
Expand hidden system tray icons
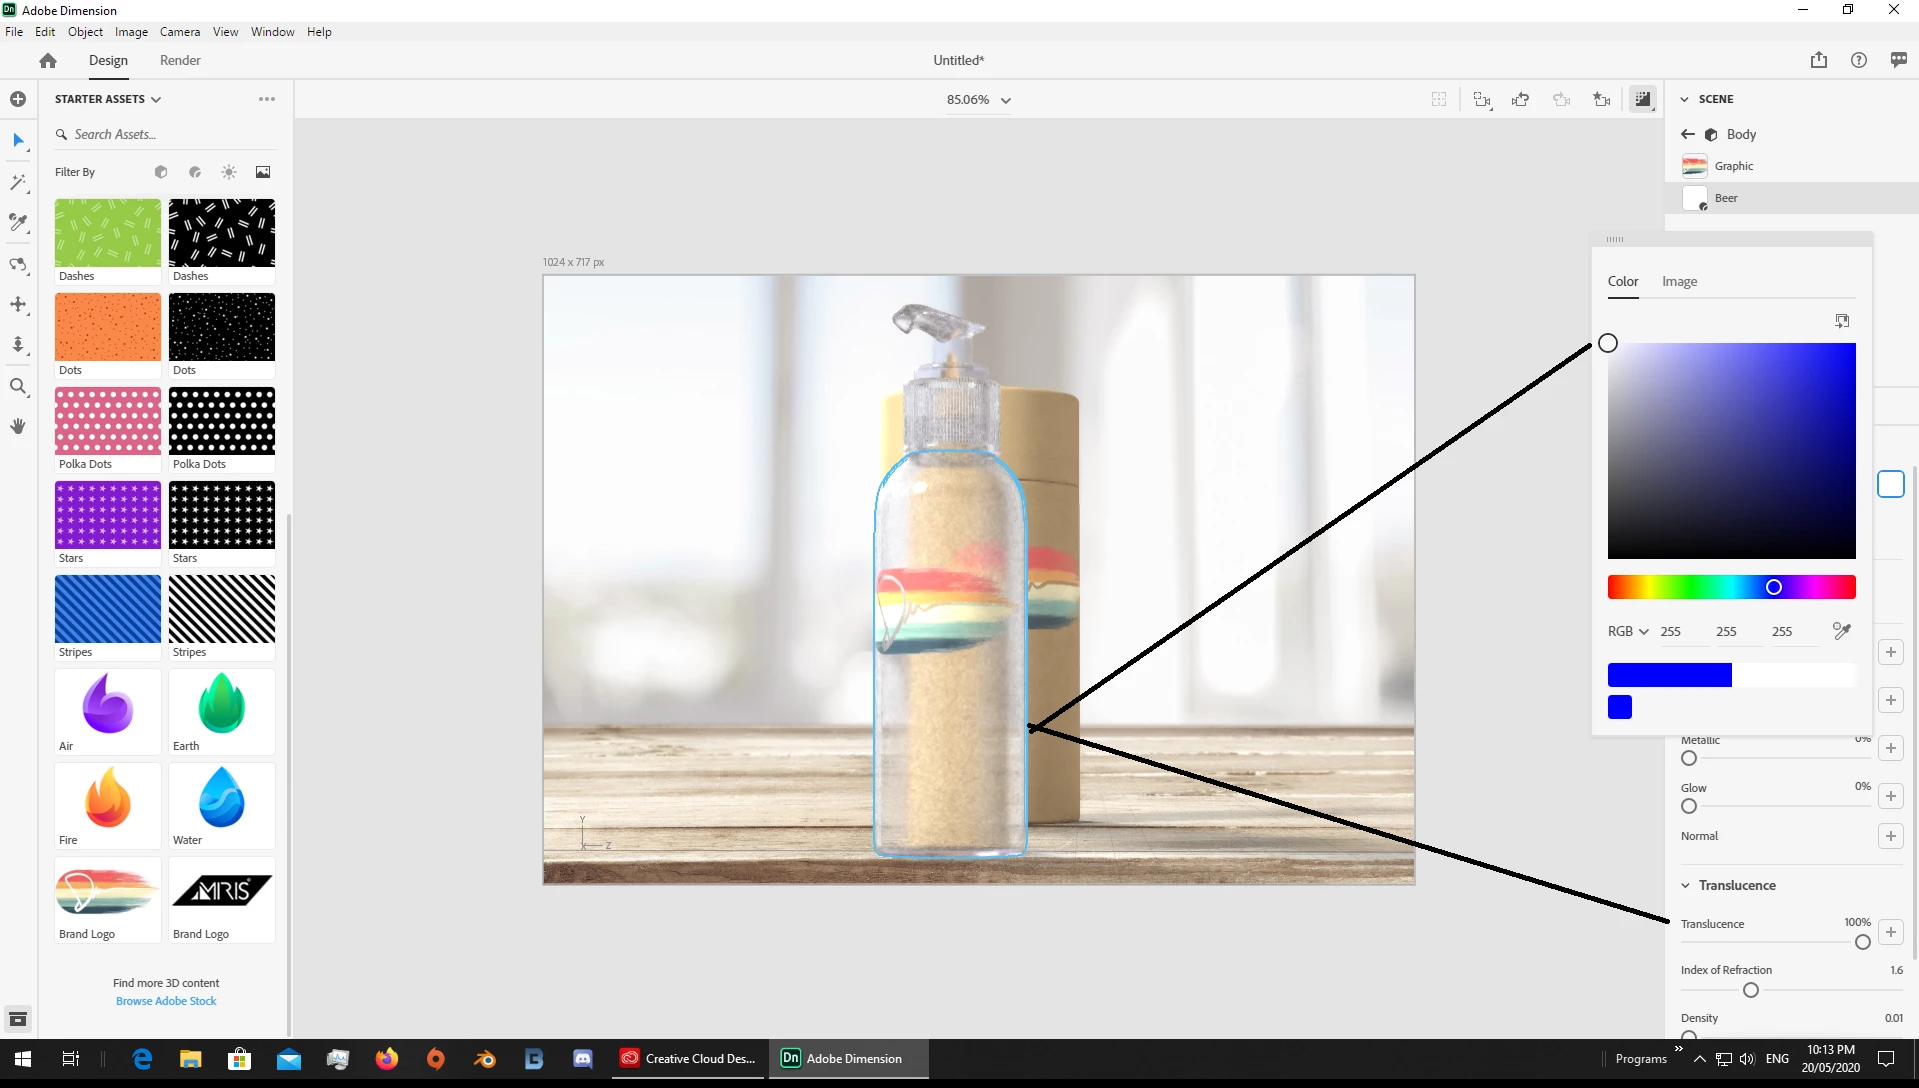point(1700,1059)
